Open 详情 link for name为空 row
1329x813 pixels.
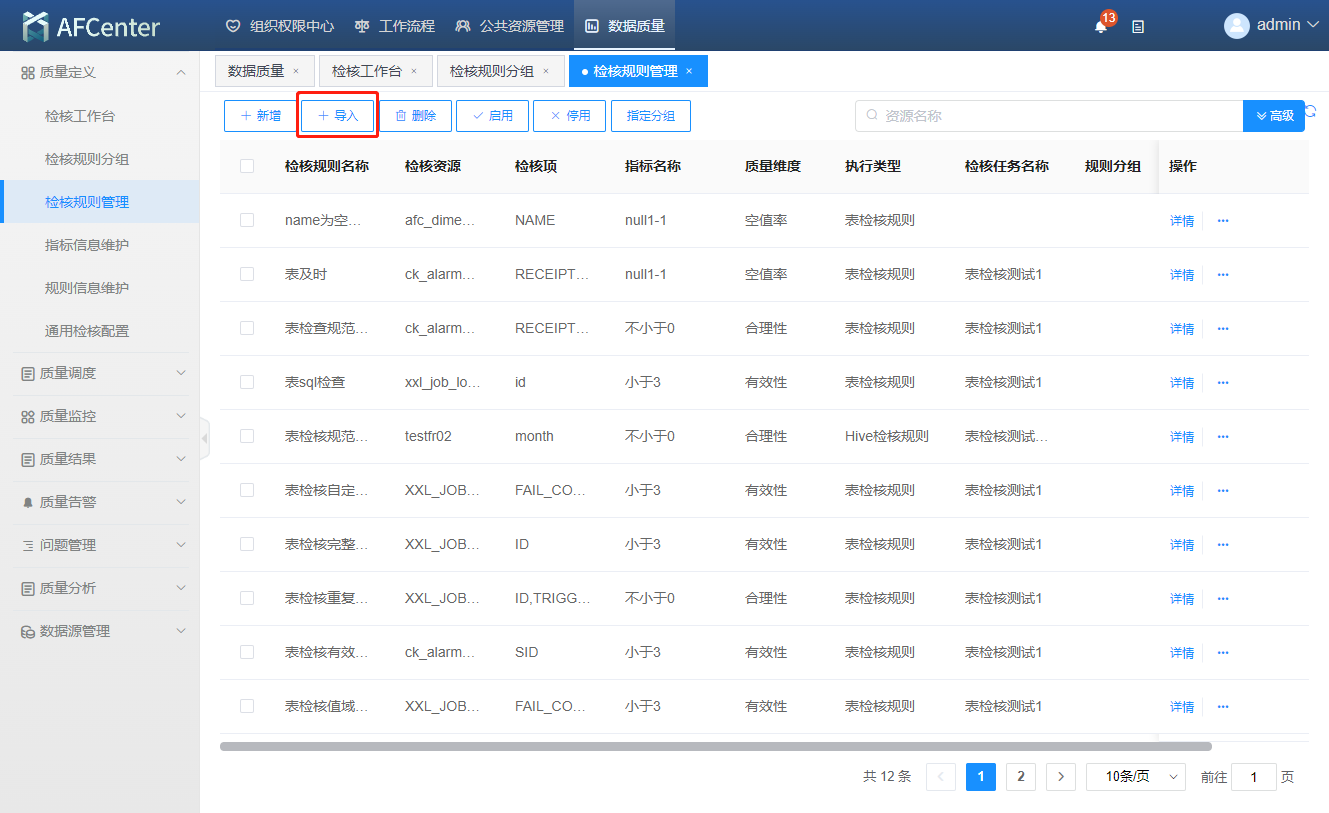click(1182, 221)
